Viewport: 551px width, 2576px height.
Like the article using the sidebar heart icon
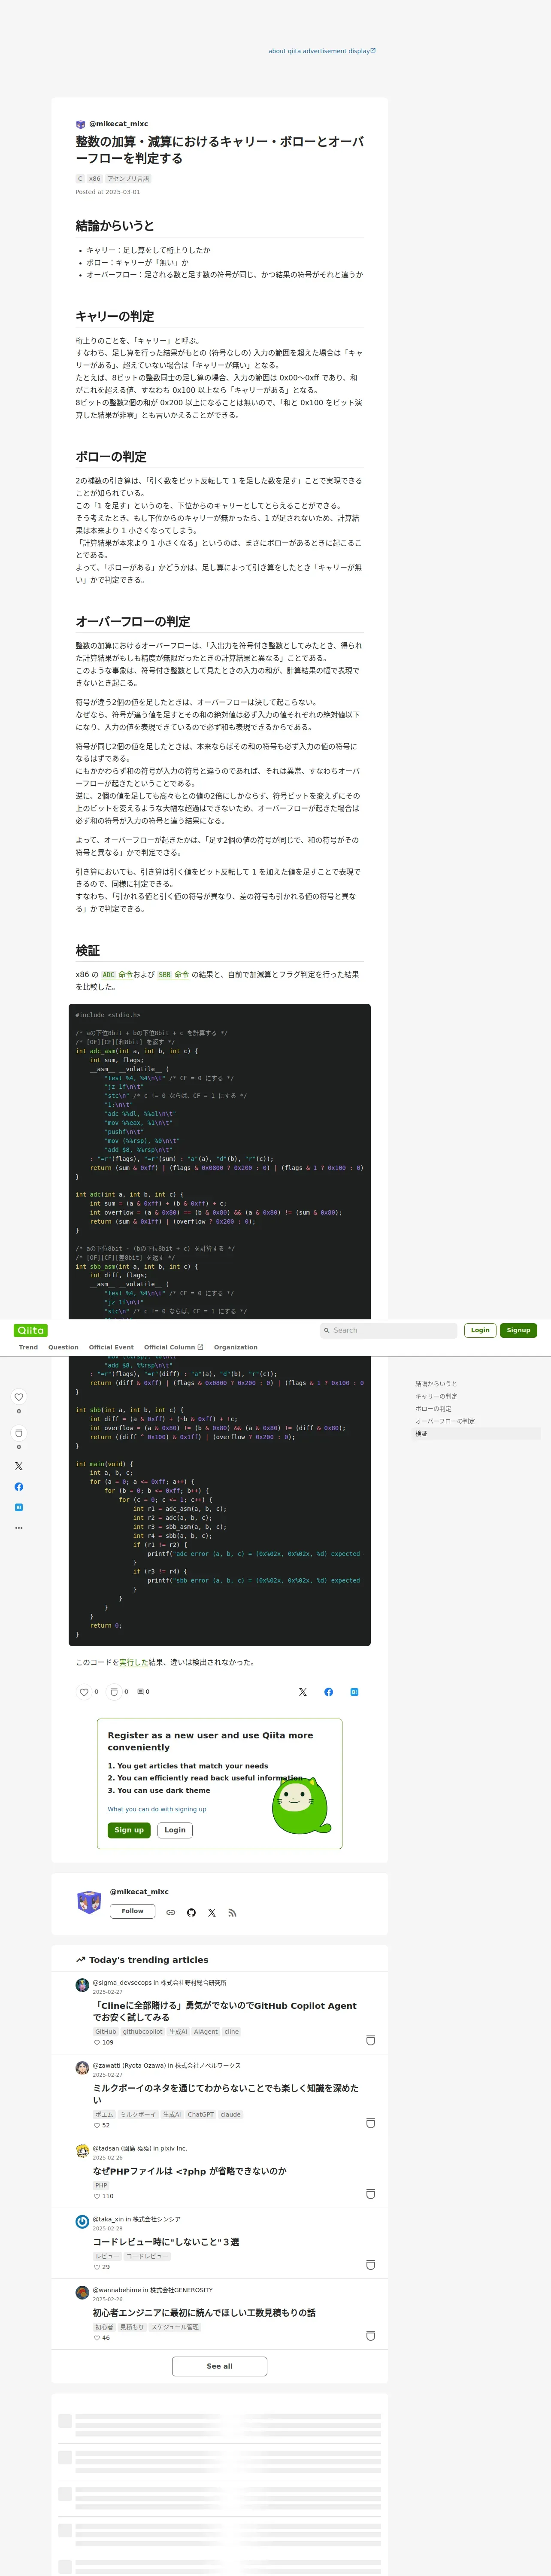tap(18, 1397)
